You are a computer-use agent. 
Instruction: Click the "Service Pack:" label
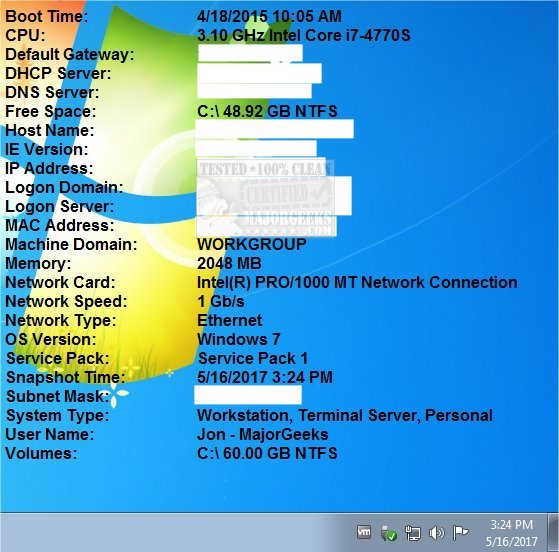click(x=58, y=358)
